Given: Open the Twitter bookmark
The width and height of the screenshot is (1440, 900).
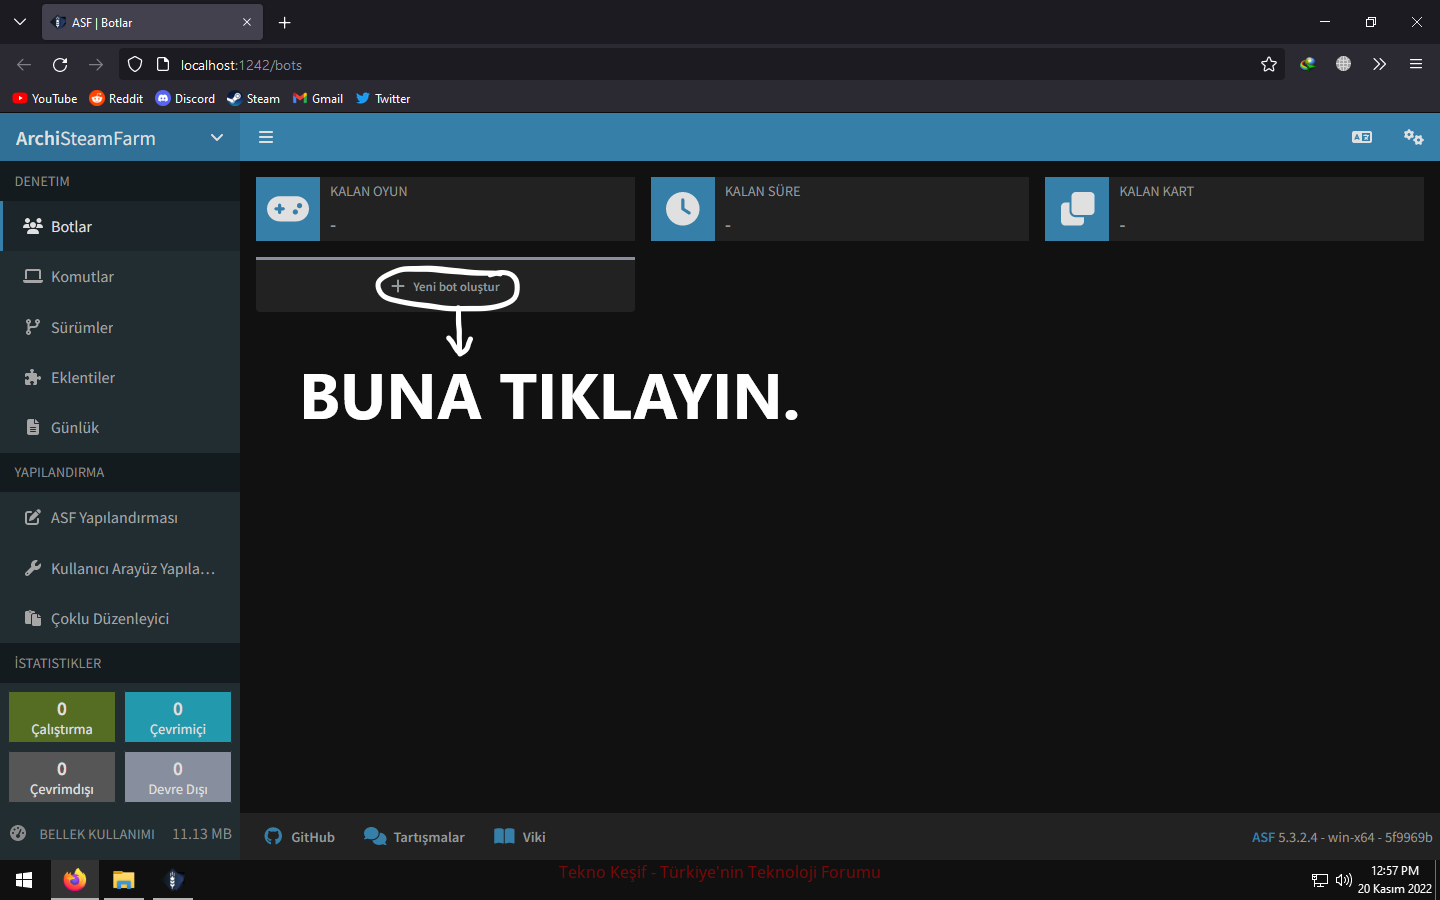Looking at the screenshot, I should 383,99.
